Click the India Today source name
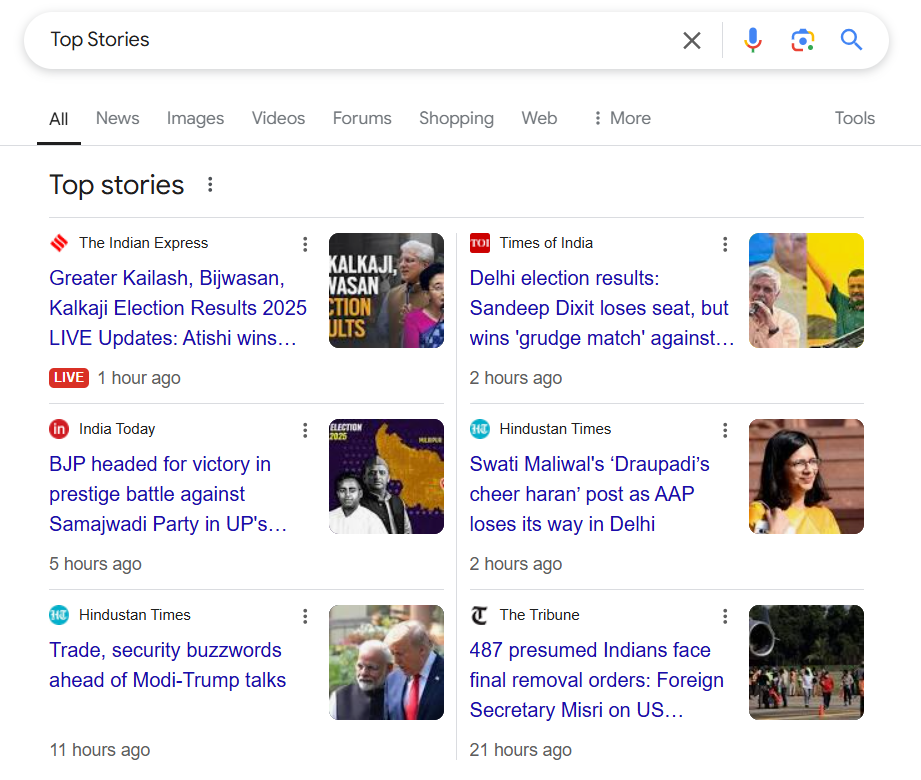921x780 pixels. coord(117,429)
